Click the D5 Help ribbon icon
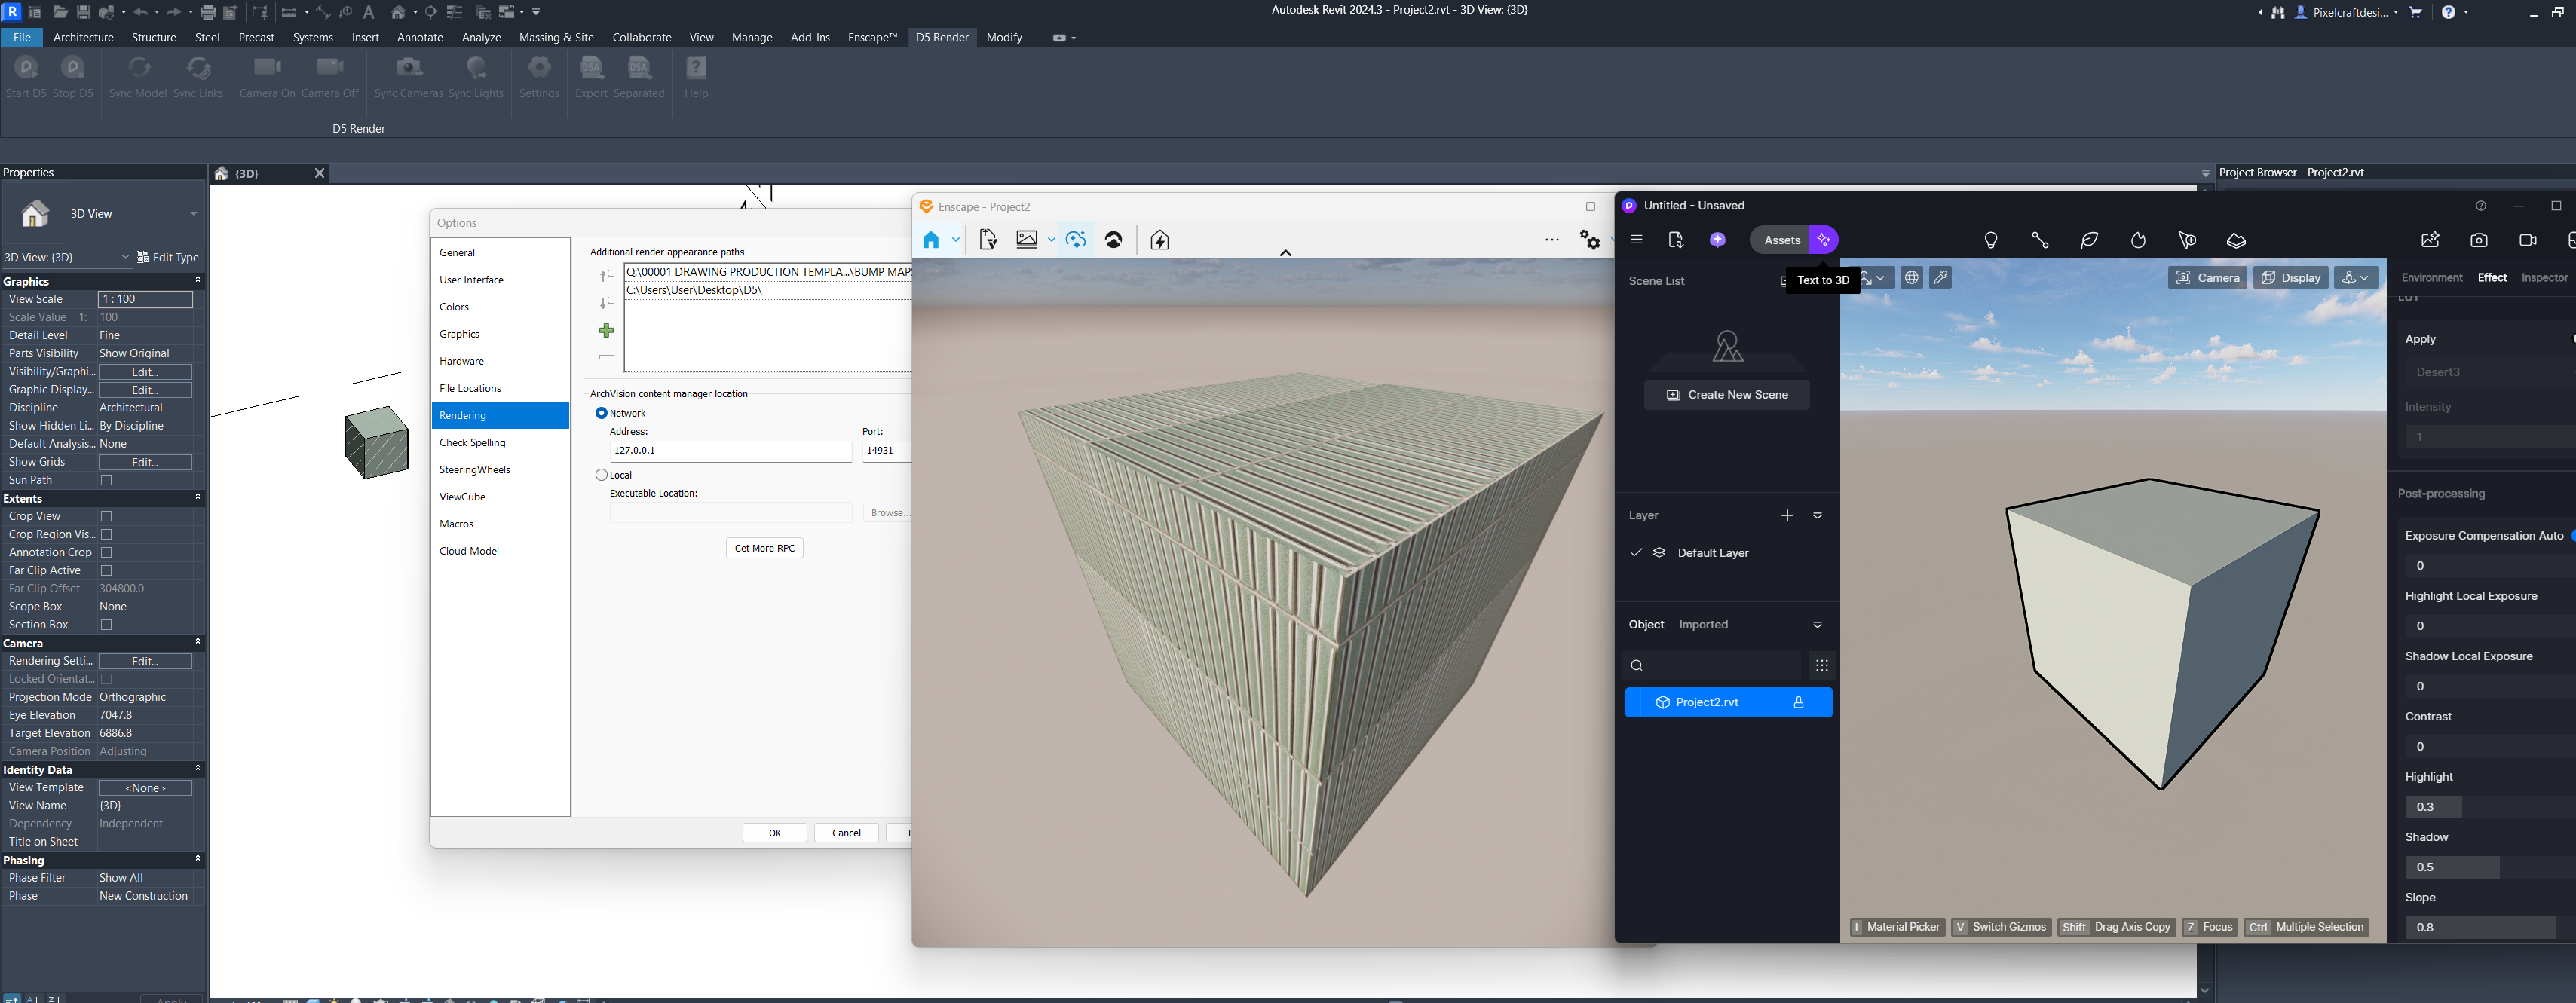This screenshot has width=2576, height=1003. coord(696,68)
